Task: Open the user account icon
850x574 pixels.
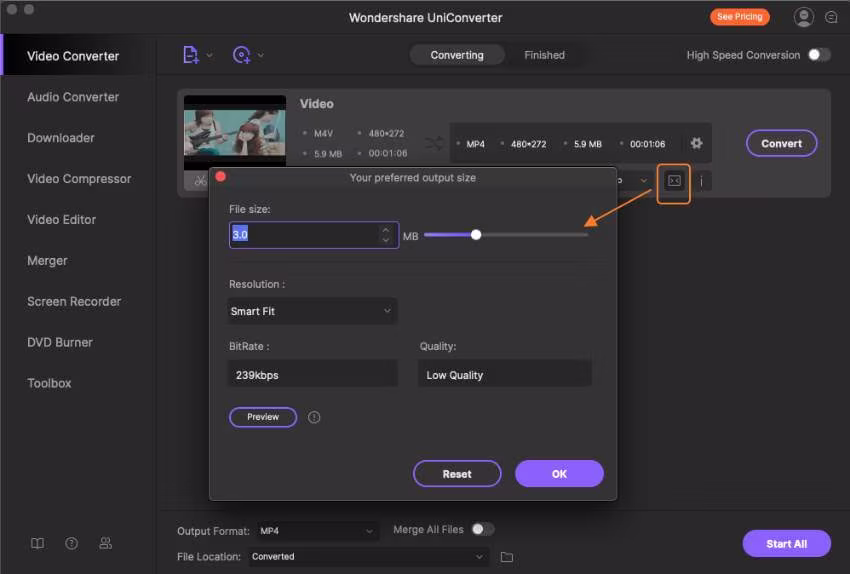Action: pyautogui.click(x=803, y=17)
